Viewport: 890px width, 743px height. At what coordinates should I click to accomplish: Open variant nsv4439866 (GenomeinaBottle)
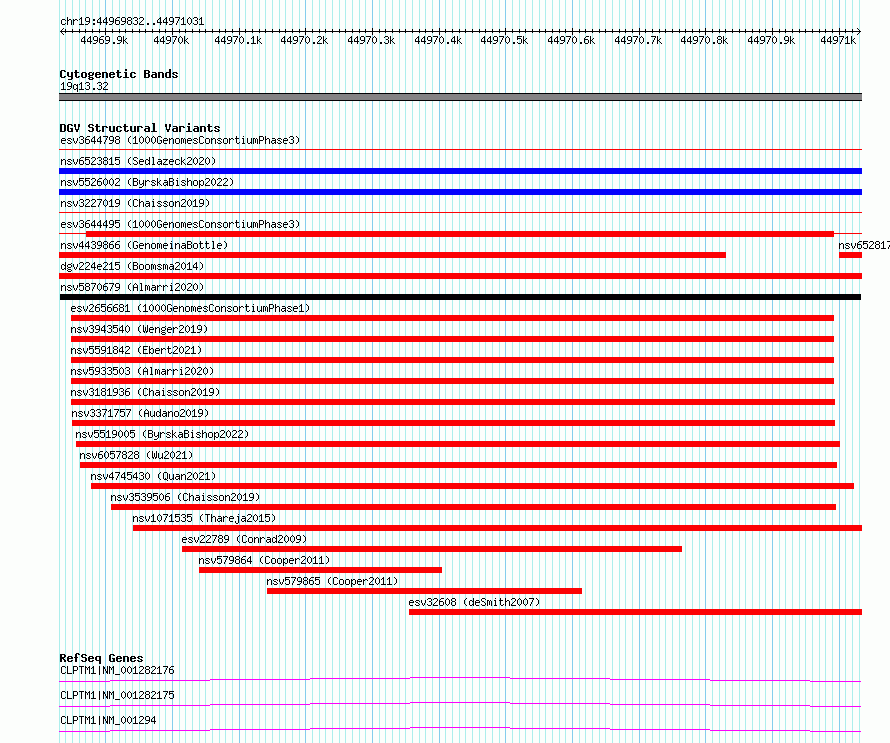144,245
